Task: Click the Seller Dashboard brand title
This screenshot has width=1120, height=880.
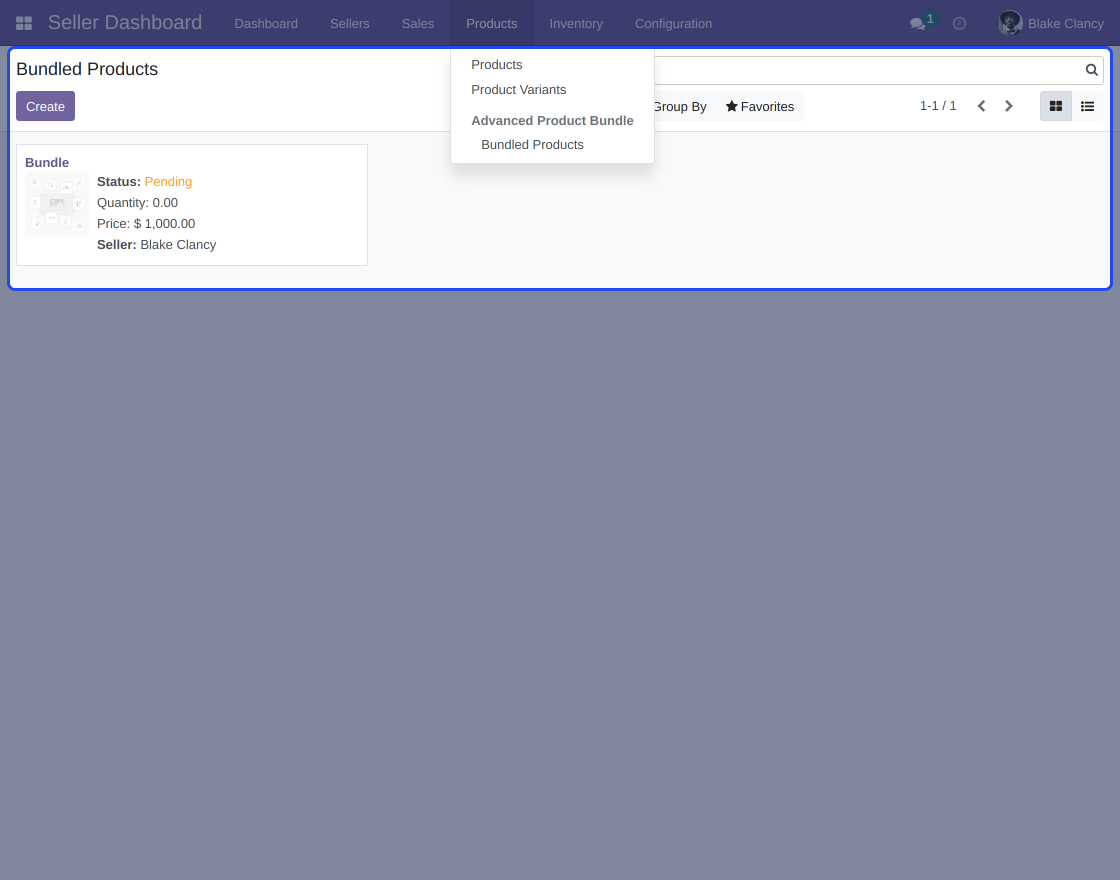Action: click(x=125, y=23)
